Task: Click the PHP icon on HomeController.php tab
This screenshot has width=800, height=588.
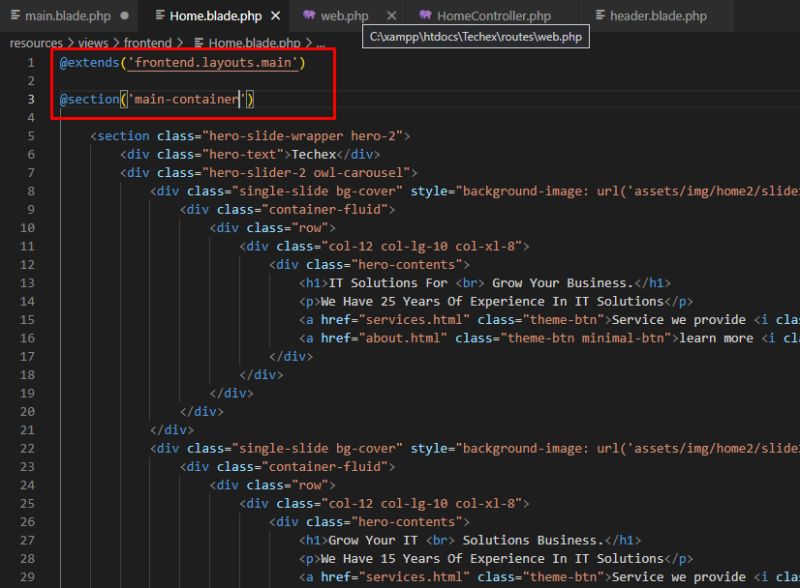Action: pos(429,16)
